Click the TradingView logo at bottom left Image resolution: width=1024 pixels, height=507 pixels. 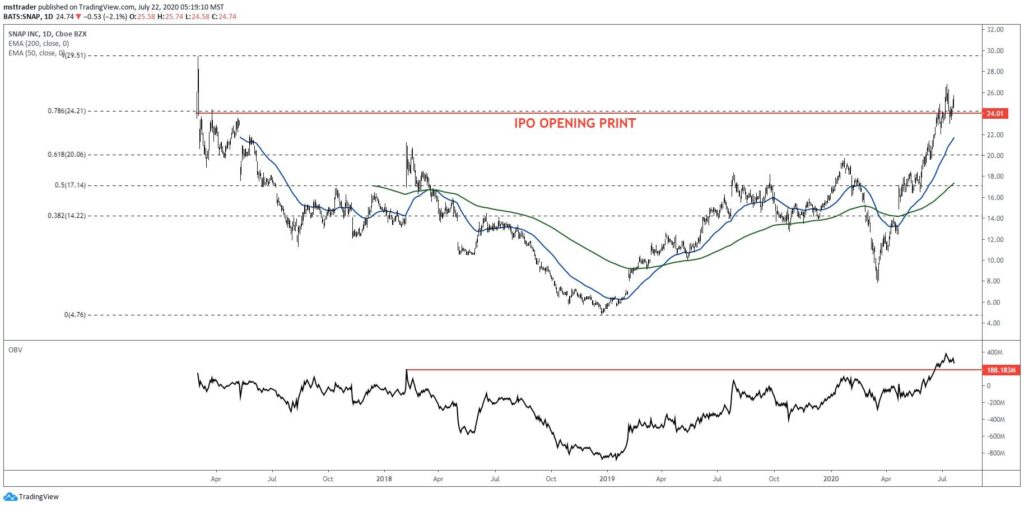tap(31, 497)
